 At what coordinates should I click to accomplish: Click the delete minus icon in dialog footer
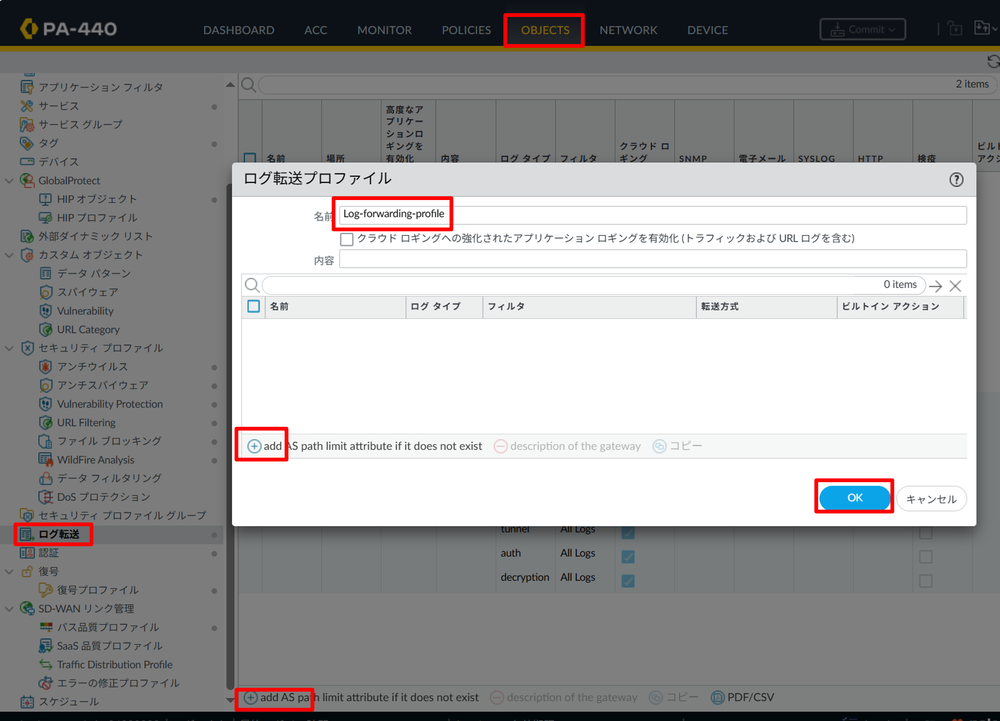pos(501,446)
